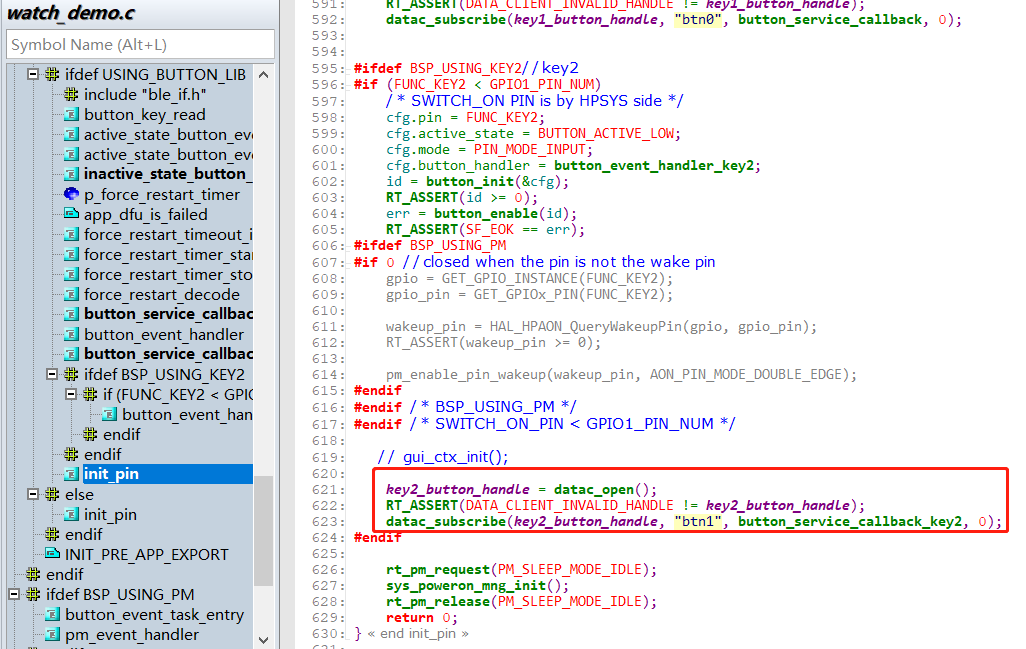This screenshot has height=649, width=1026.
Task: Click the prototype icon beside app_dfu_is_failed
Action: pyautogui.click(x=71, y=215)
